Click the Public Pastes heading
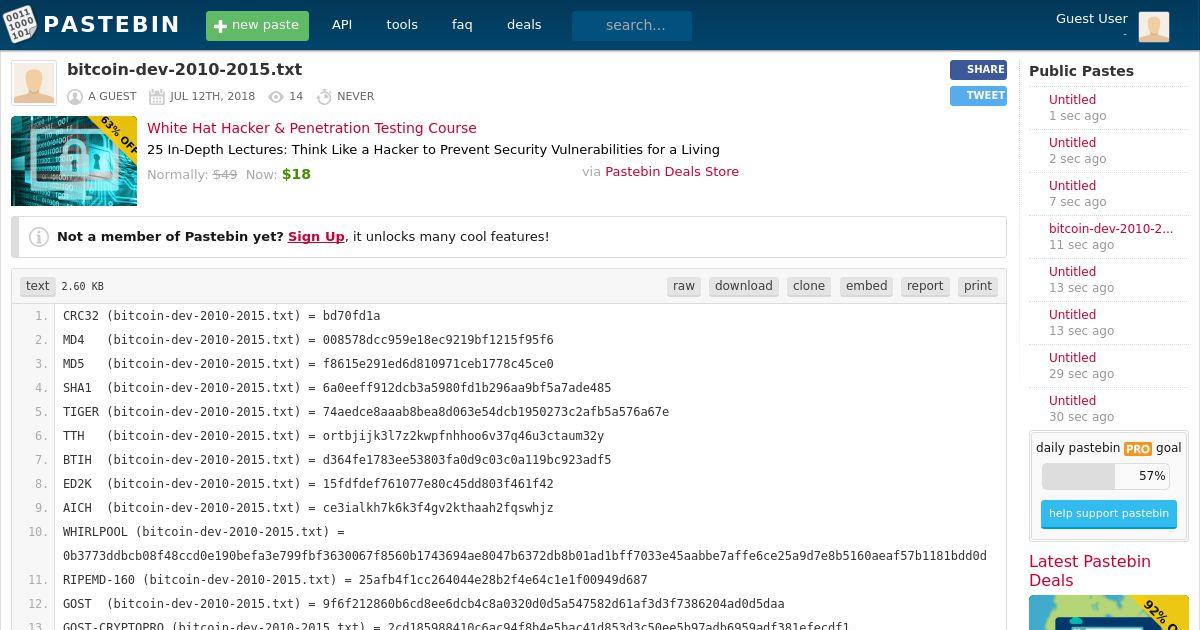 click(x=1081, y=71)
